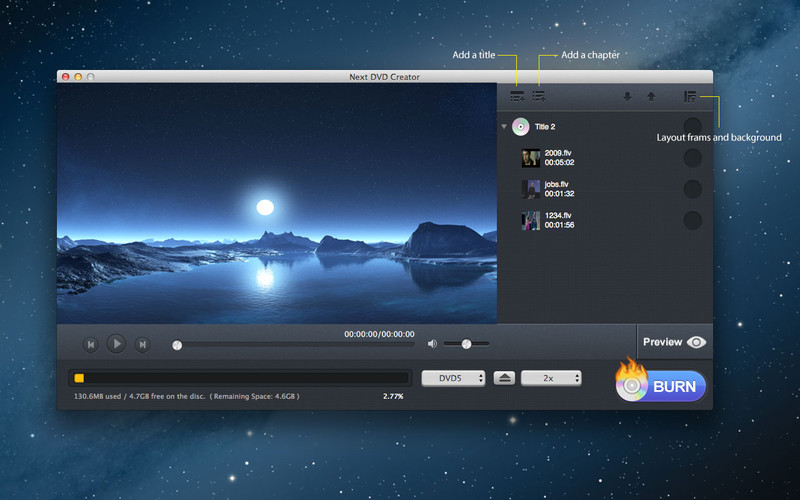The height and width of the screenshot is (500, 800).
Task: Toggle the round selector beside 1234.flv
Action: pos(692,221)
